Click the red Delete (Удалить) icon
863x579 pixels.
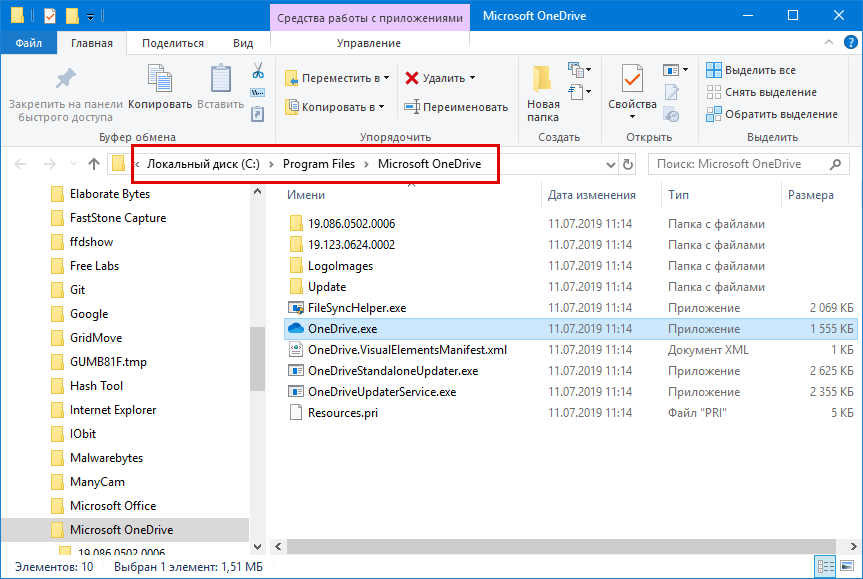(411, 78)
